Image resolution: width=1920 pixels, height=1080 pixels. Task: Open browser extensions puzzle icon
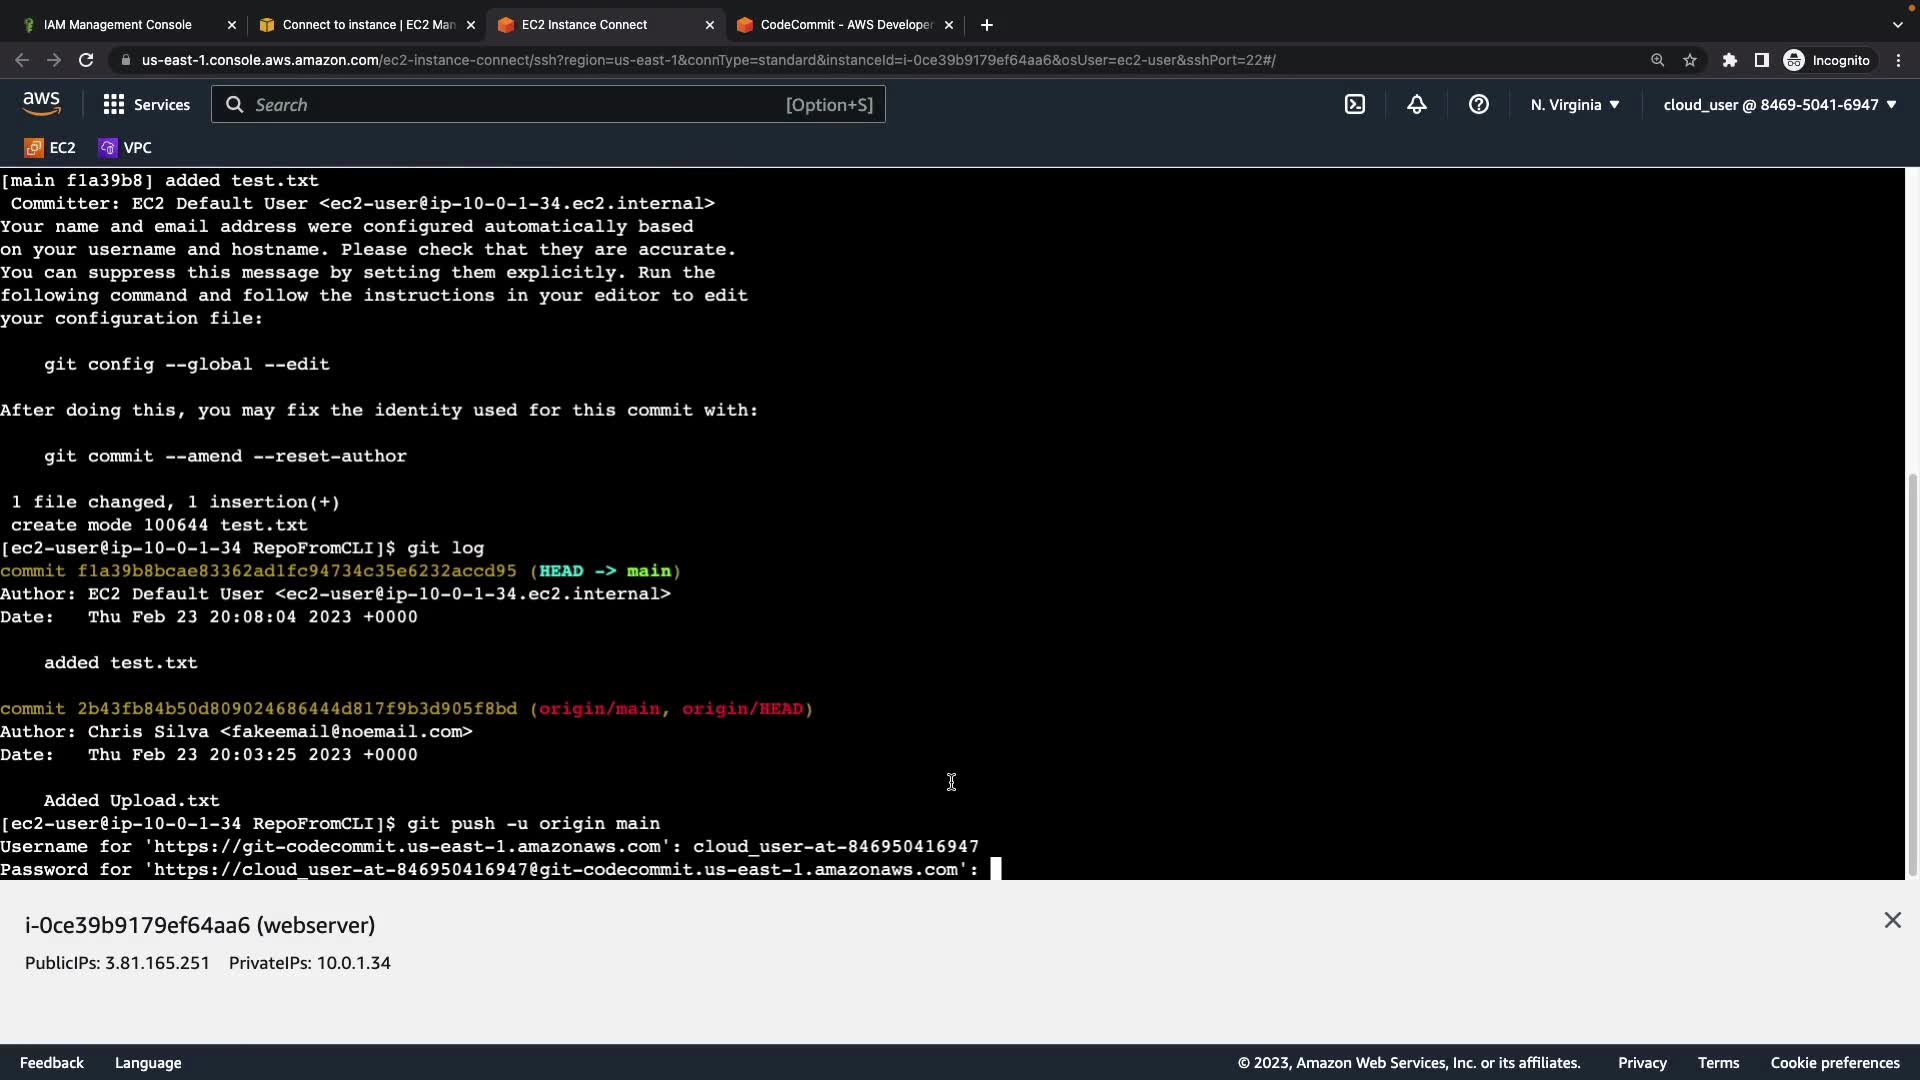(x=1730, y=60)
